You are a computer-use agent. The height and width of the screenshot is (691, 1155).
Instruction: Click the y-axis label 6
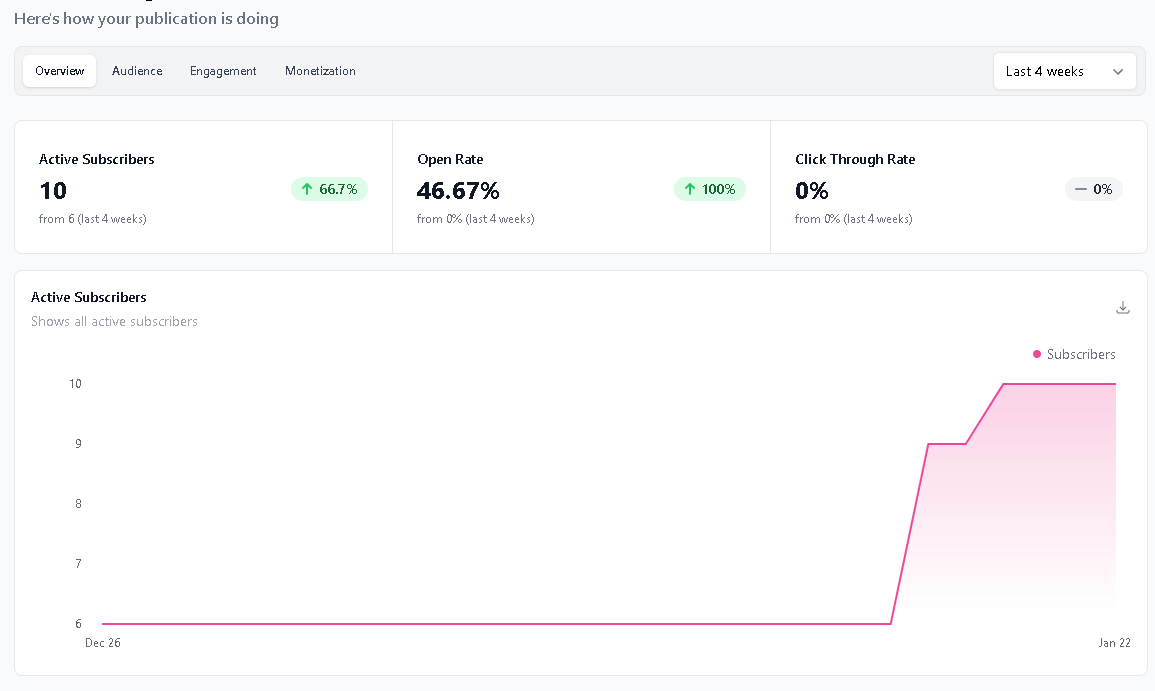78,624
